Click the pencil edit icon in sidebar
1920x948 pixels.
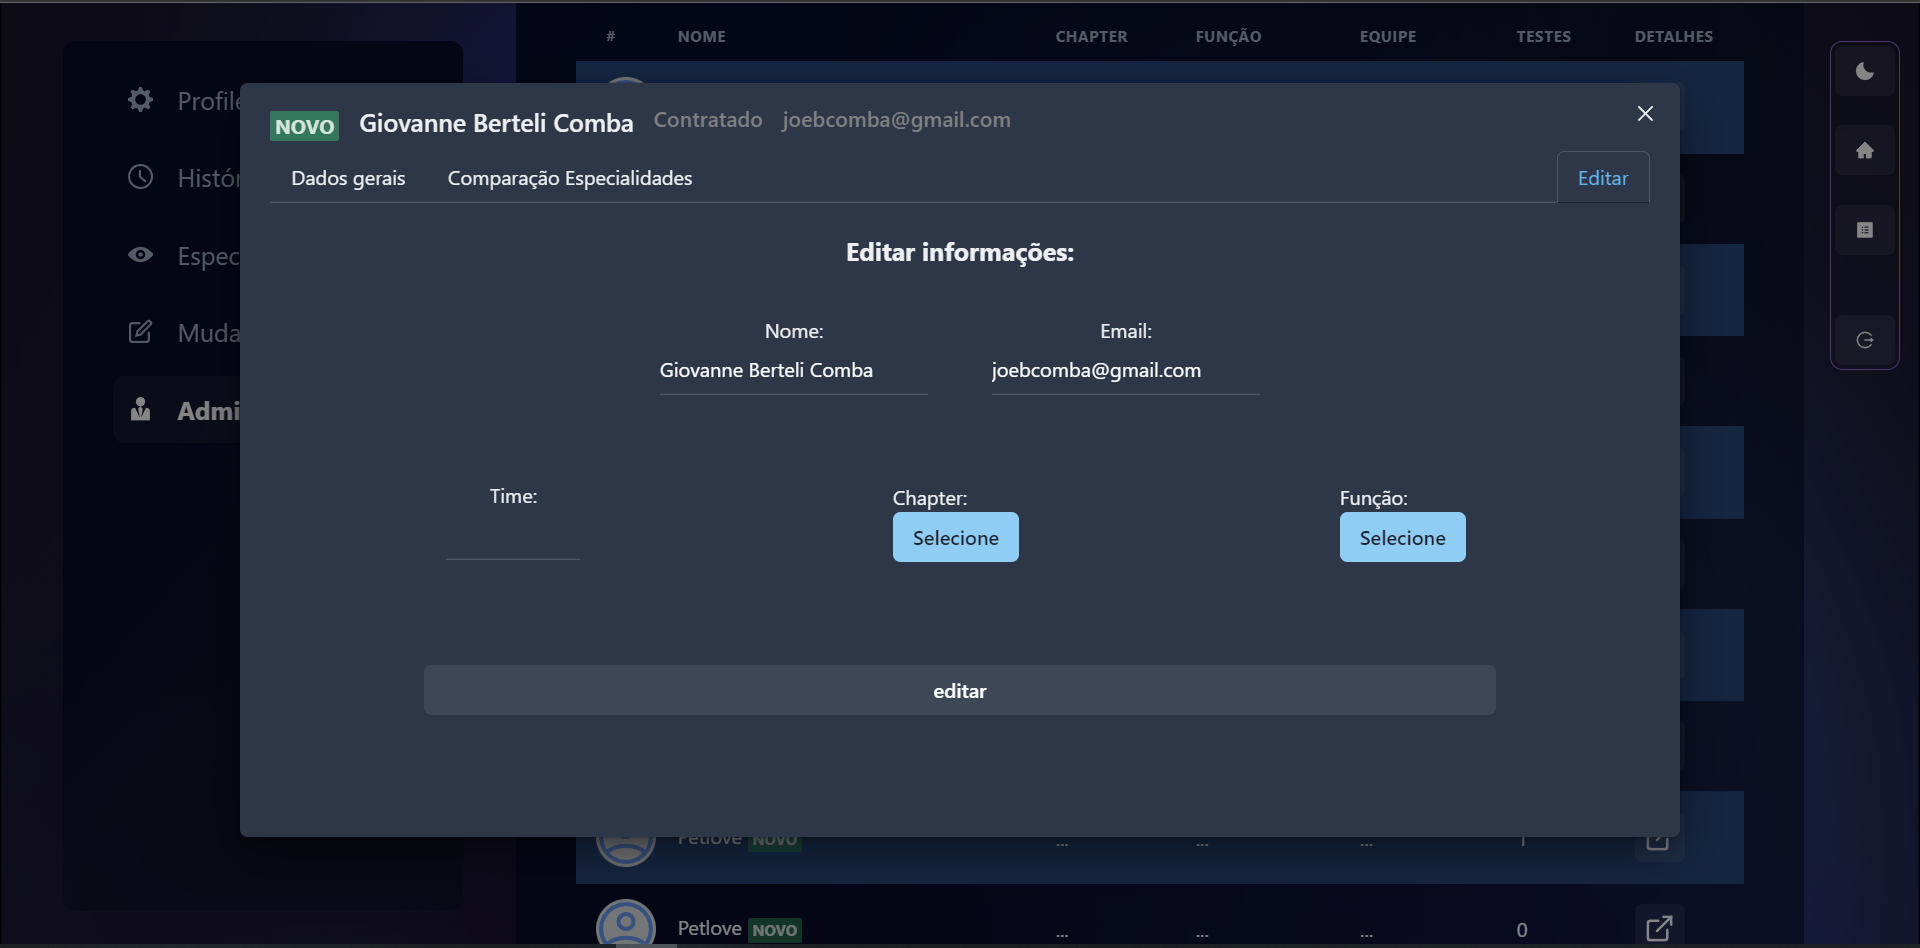tap(141, 332)
